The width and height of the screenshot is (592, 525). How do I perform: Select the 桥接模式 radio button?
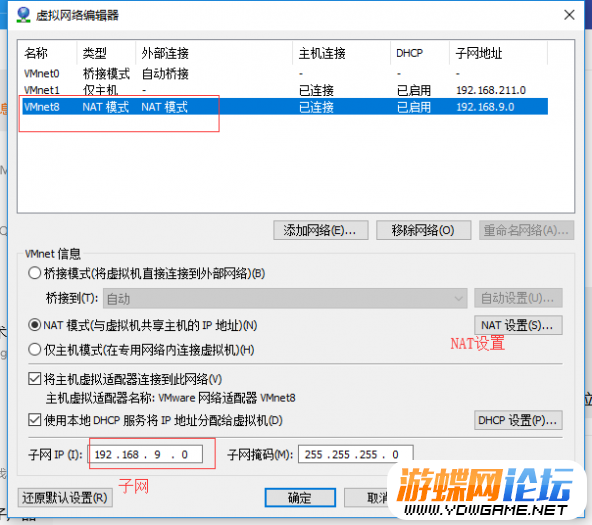34,273
